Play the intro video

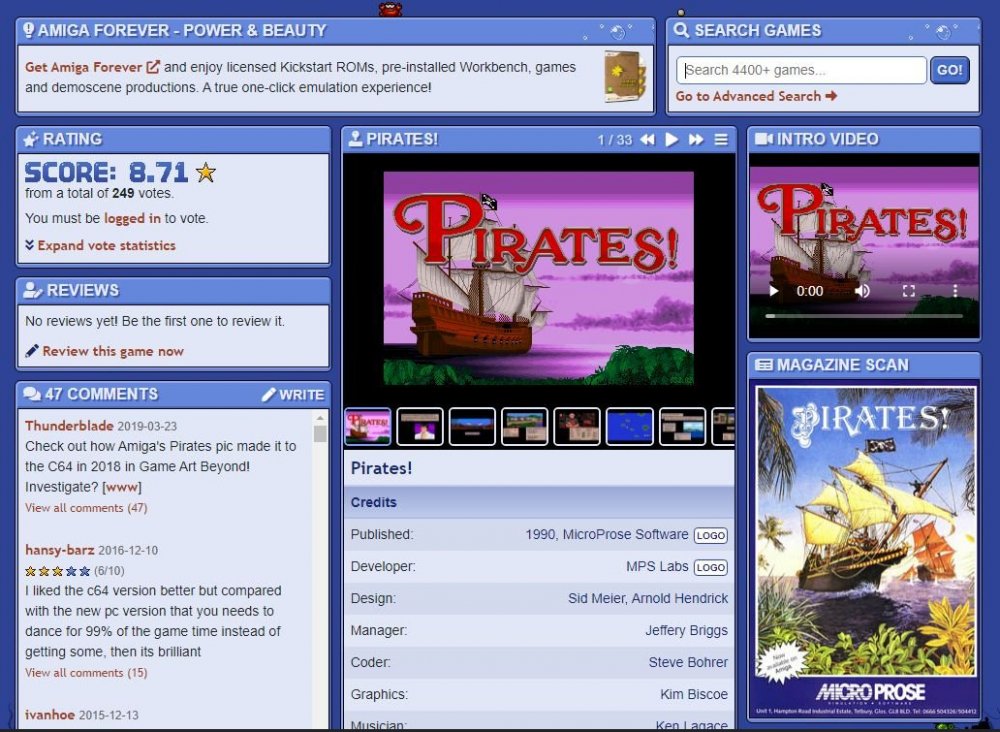point(773,291)
